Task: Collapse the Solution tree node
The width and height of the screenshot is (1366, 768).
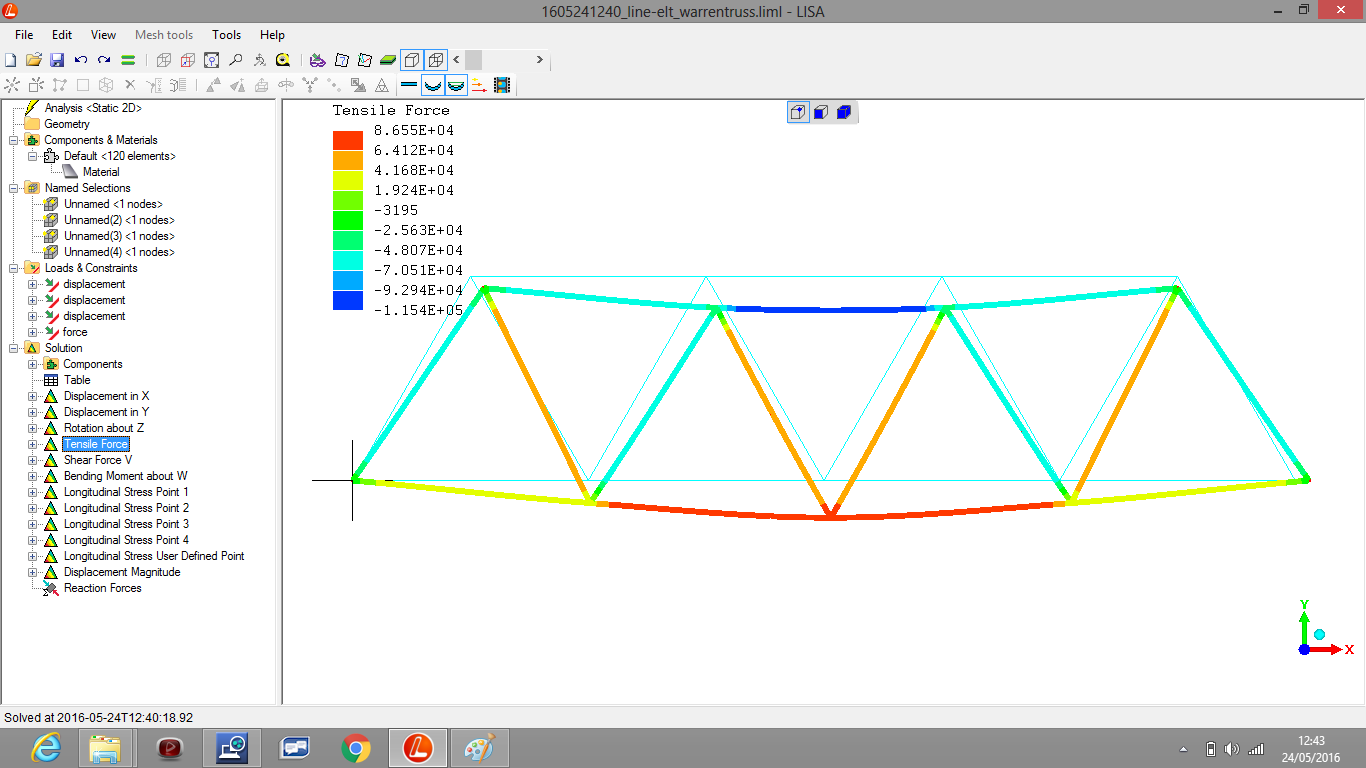Action: (14, 348)
